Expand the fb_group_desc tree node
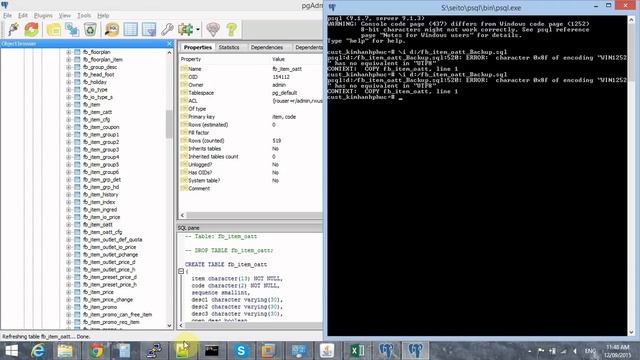The height and width of the screenshot is (360, 640). pos(69,67)
